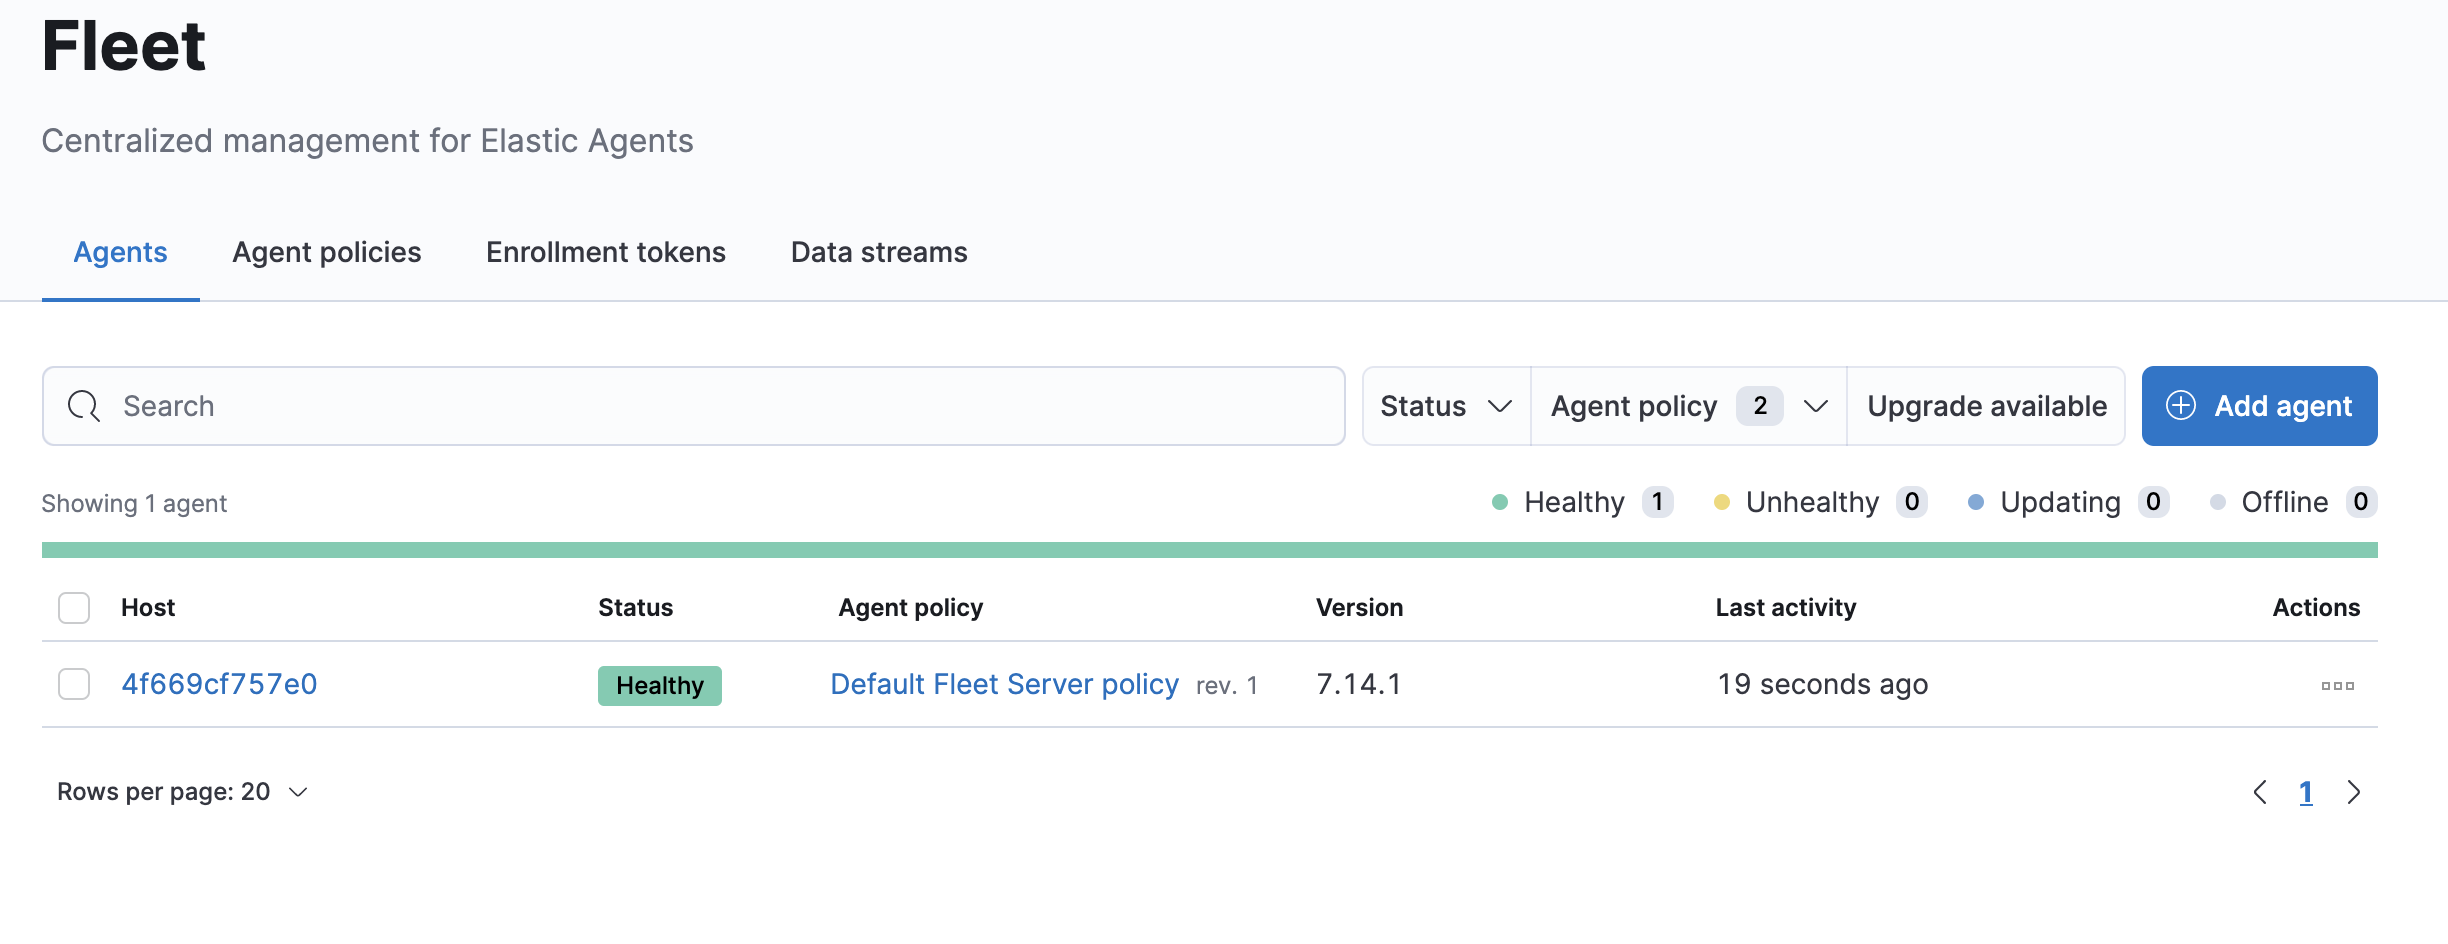Open Rows per page dropdown
This screenshot has width=2448, height=944.
[x=182, y=792]
